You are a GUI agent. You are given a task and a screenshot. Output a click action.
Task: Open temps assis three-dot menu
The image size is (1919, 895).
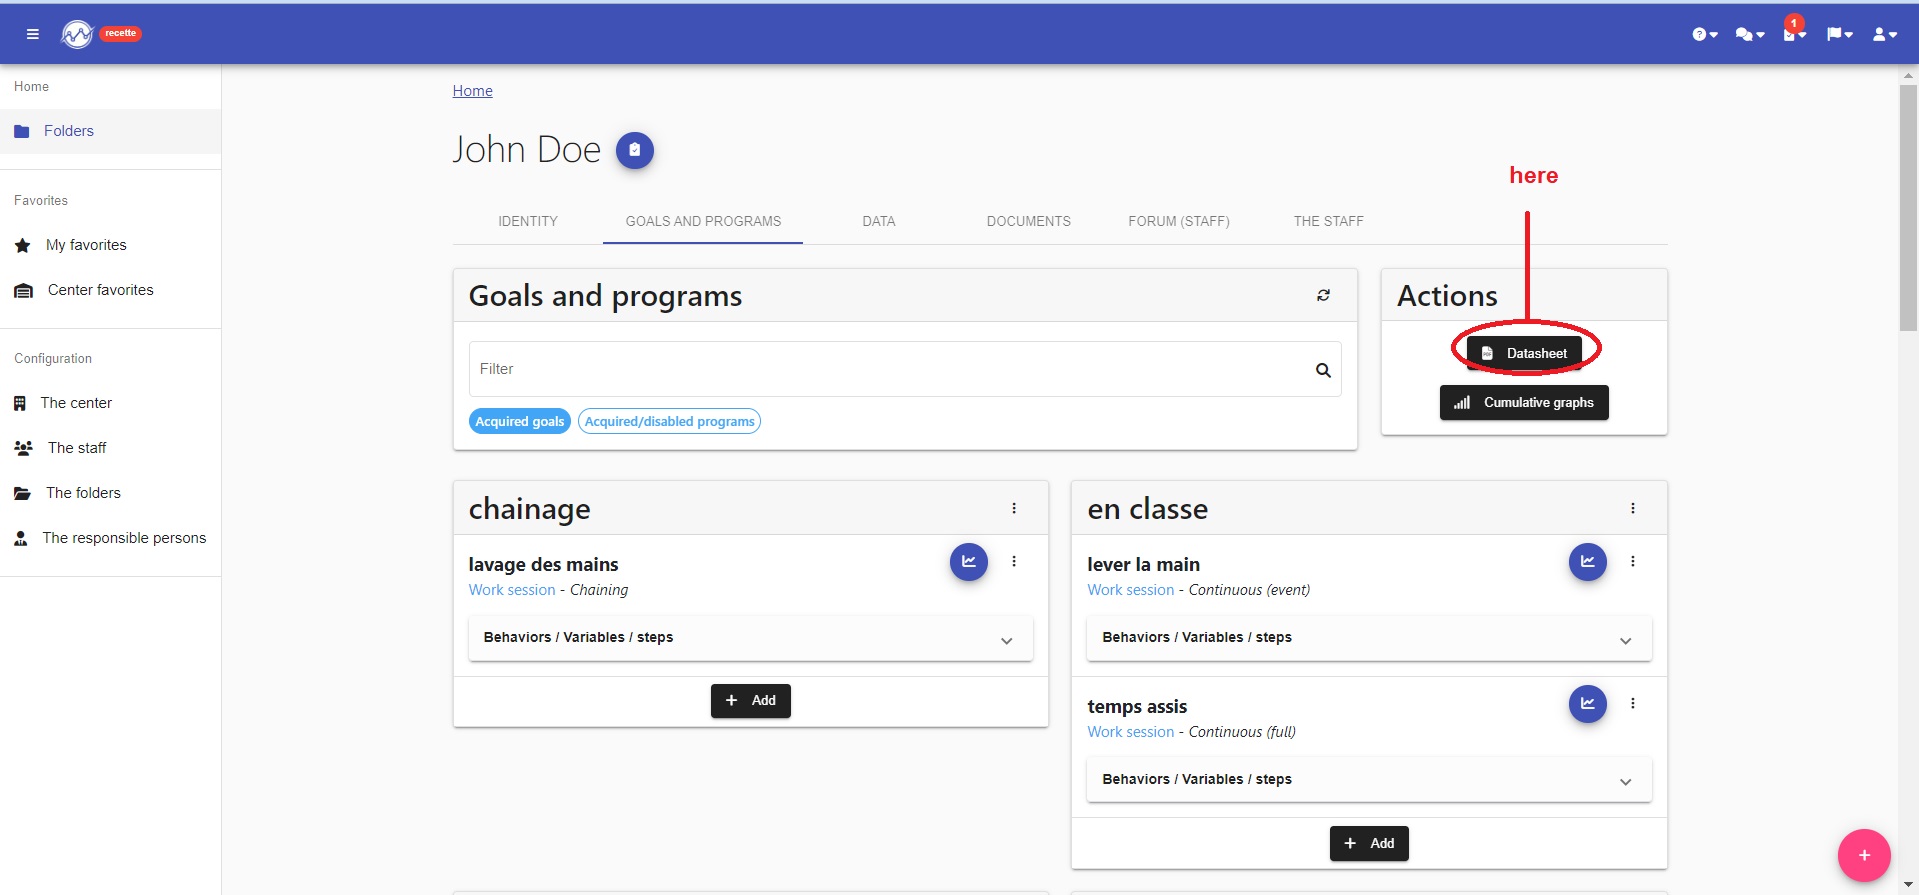[1633, 703]
